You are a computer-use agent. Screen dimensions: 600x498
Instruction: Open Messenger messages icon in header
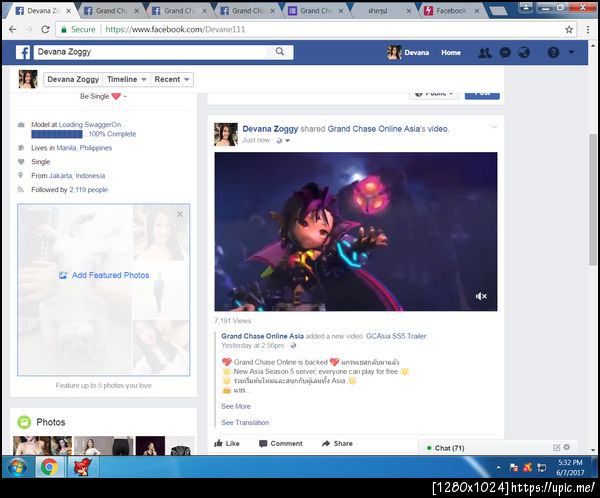pyautogui.click(x=505, y=52)
